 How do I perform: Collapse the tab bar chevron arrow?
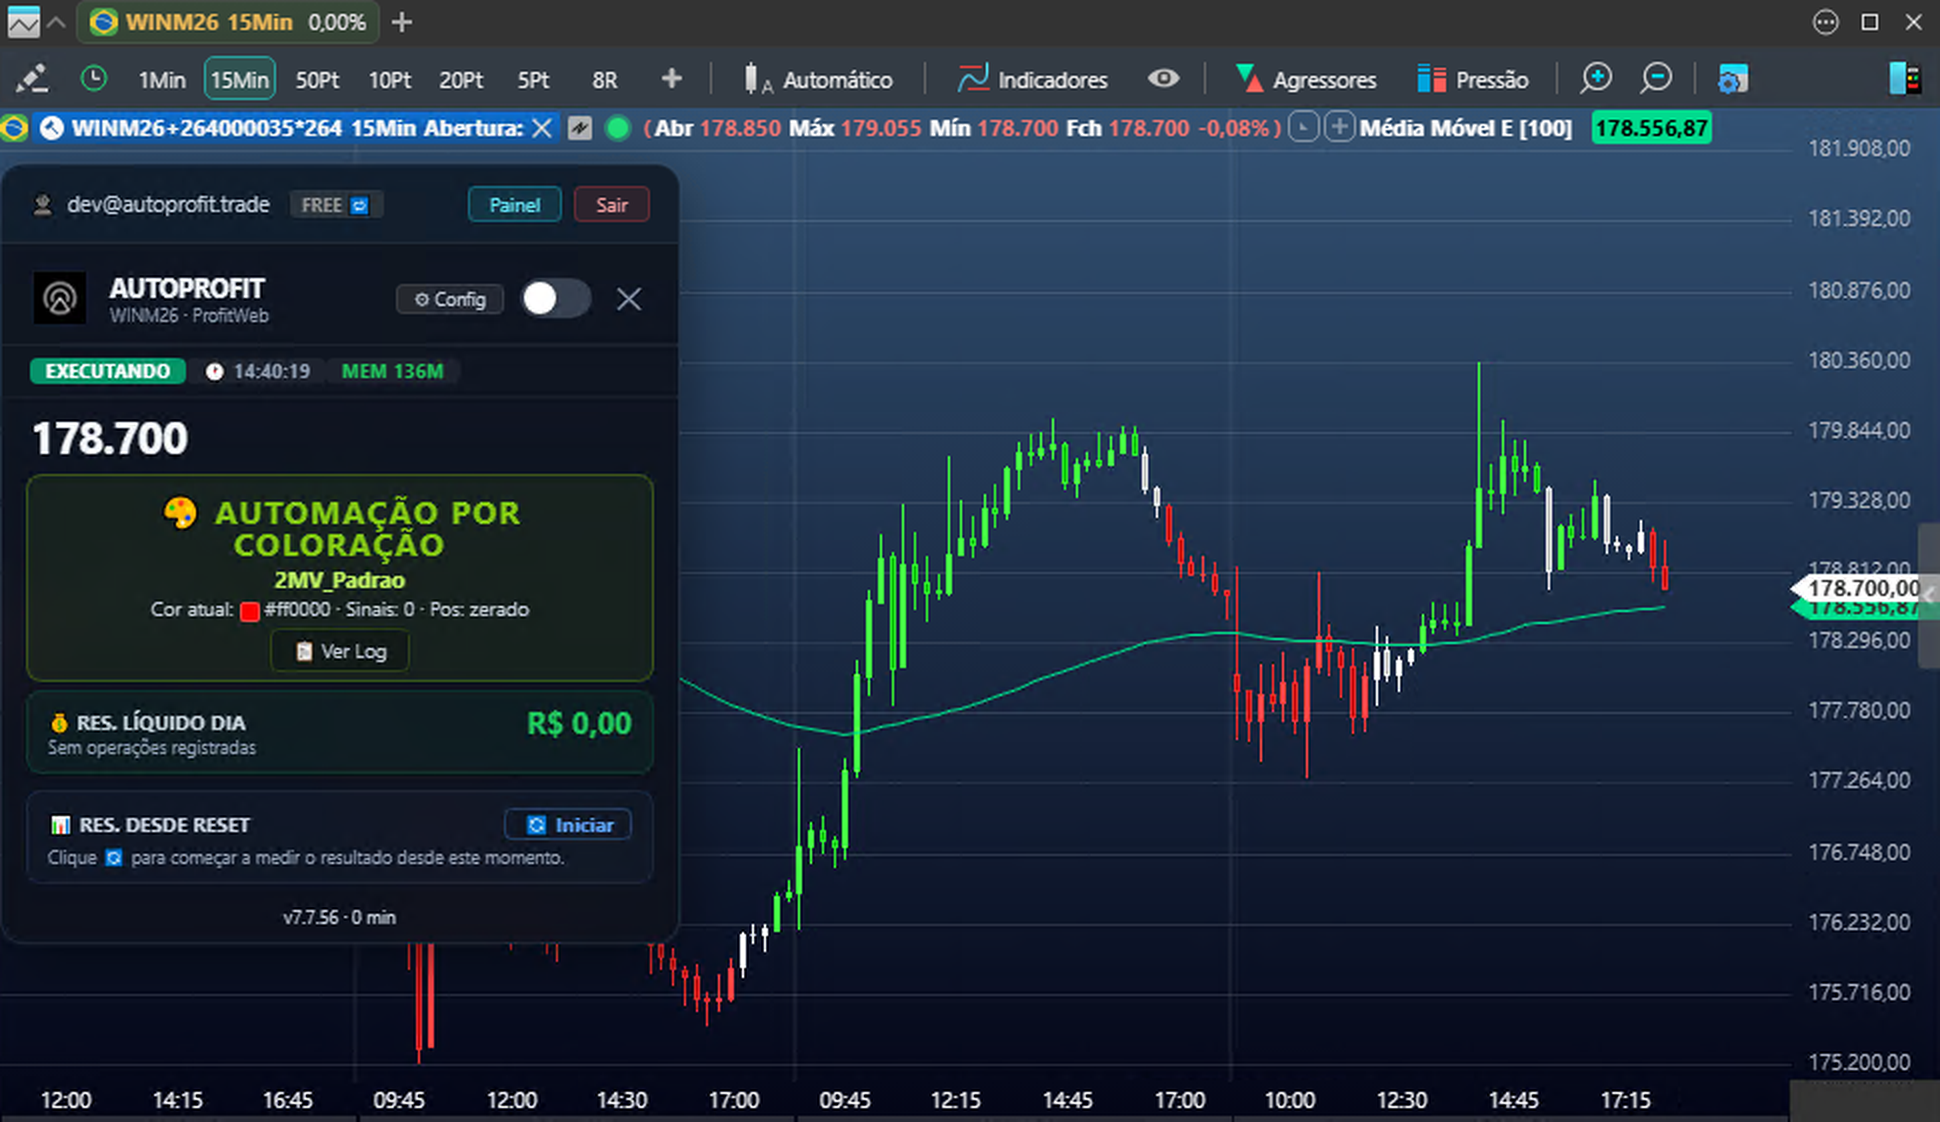(x=57, y=22)
